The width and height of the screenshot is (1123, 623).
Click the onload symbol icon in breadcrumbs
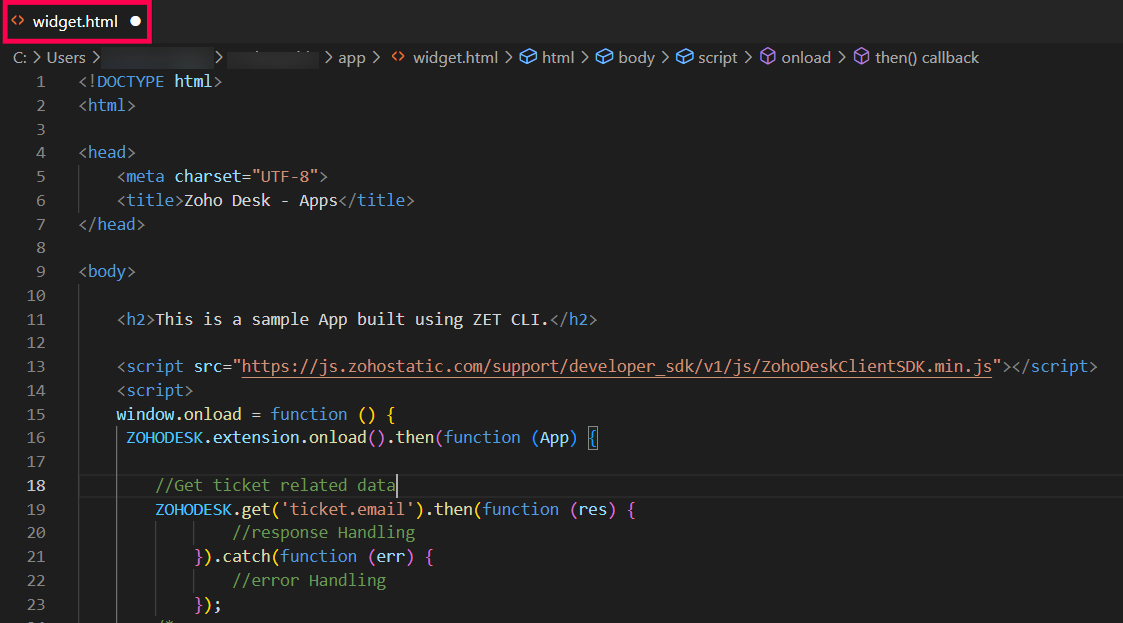[x=768, y=58]
